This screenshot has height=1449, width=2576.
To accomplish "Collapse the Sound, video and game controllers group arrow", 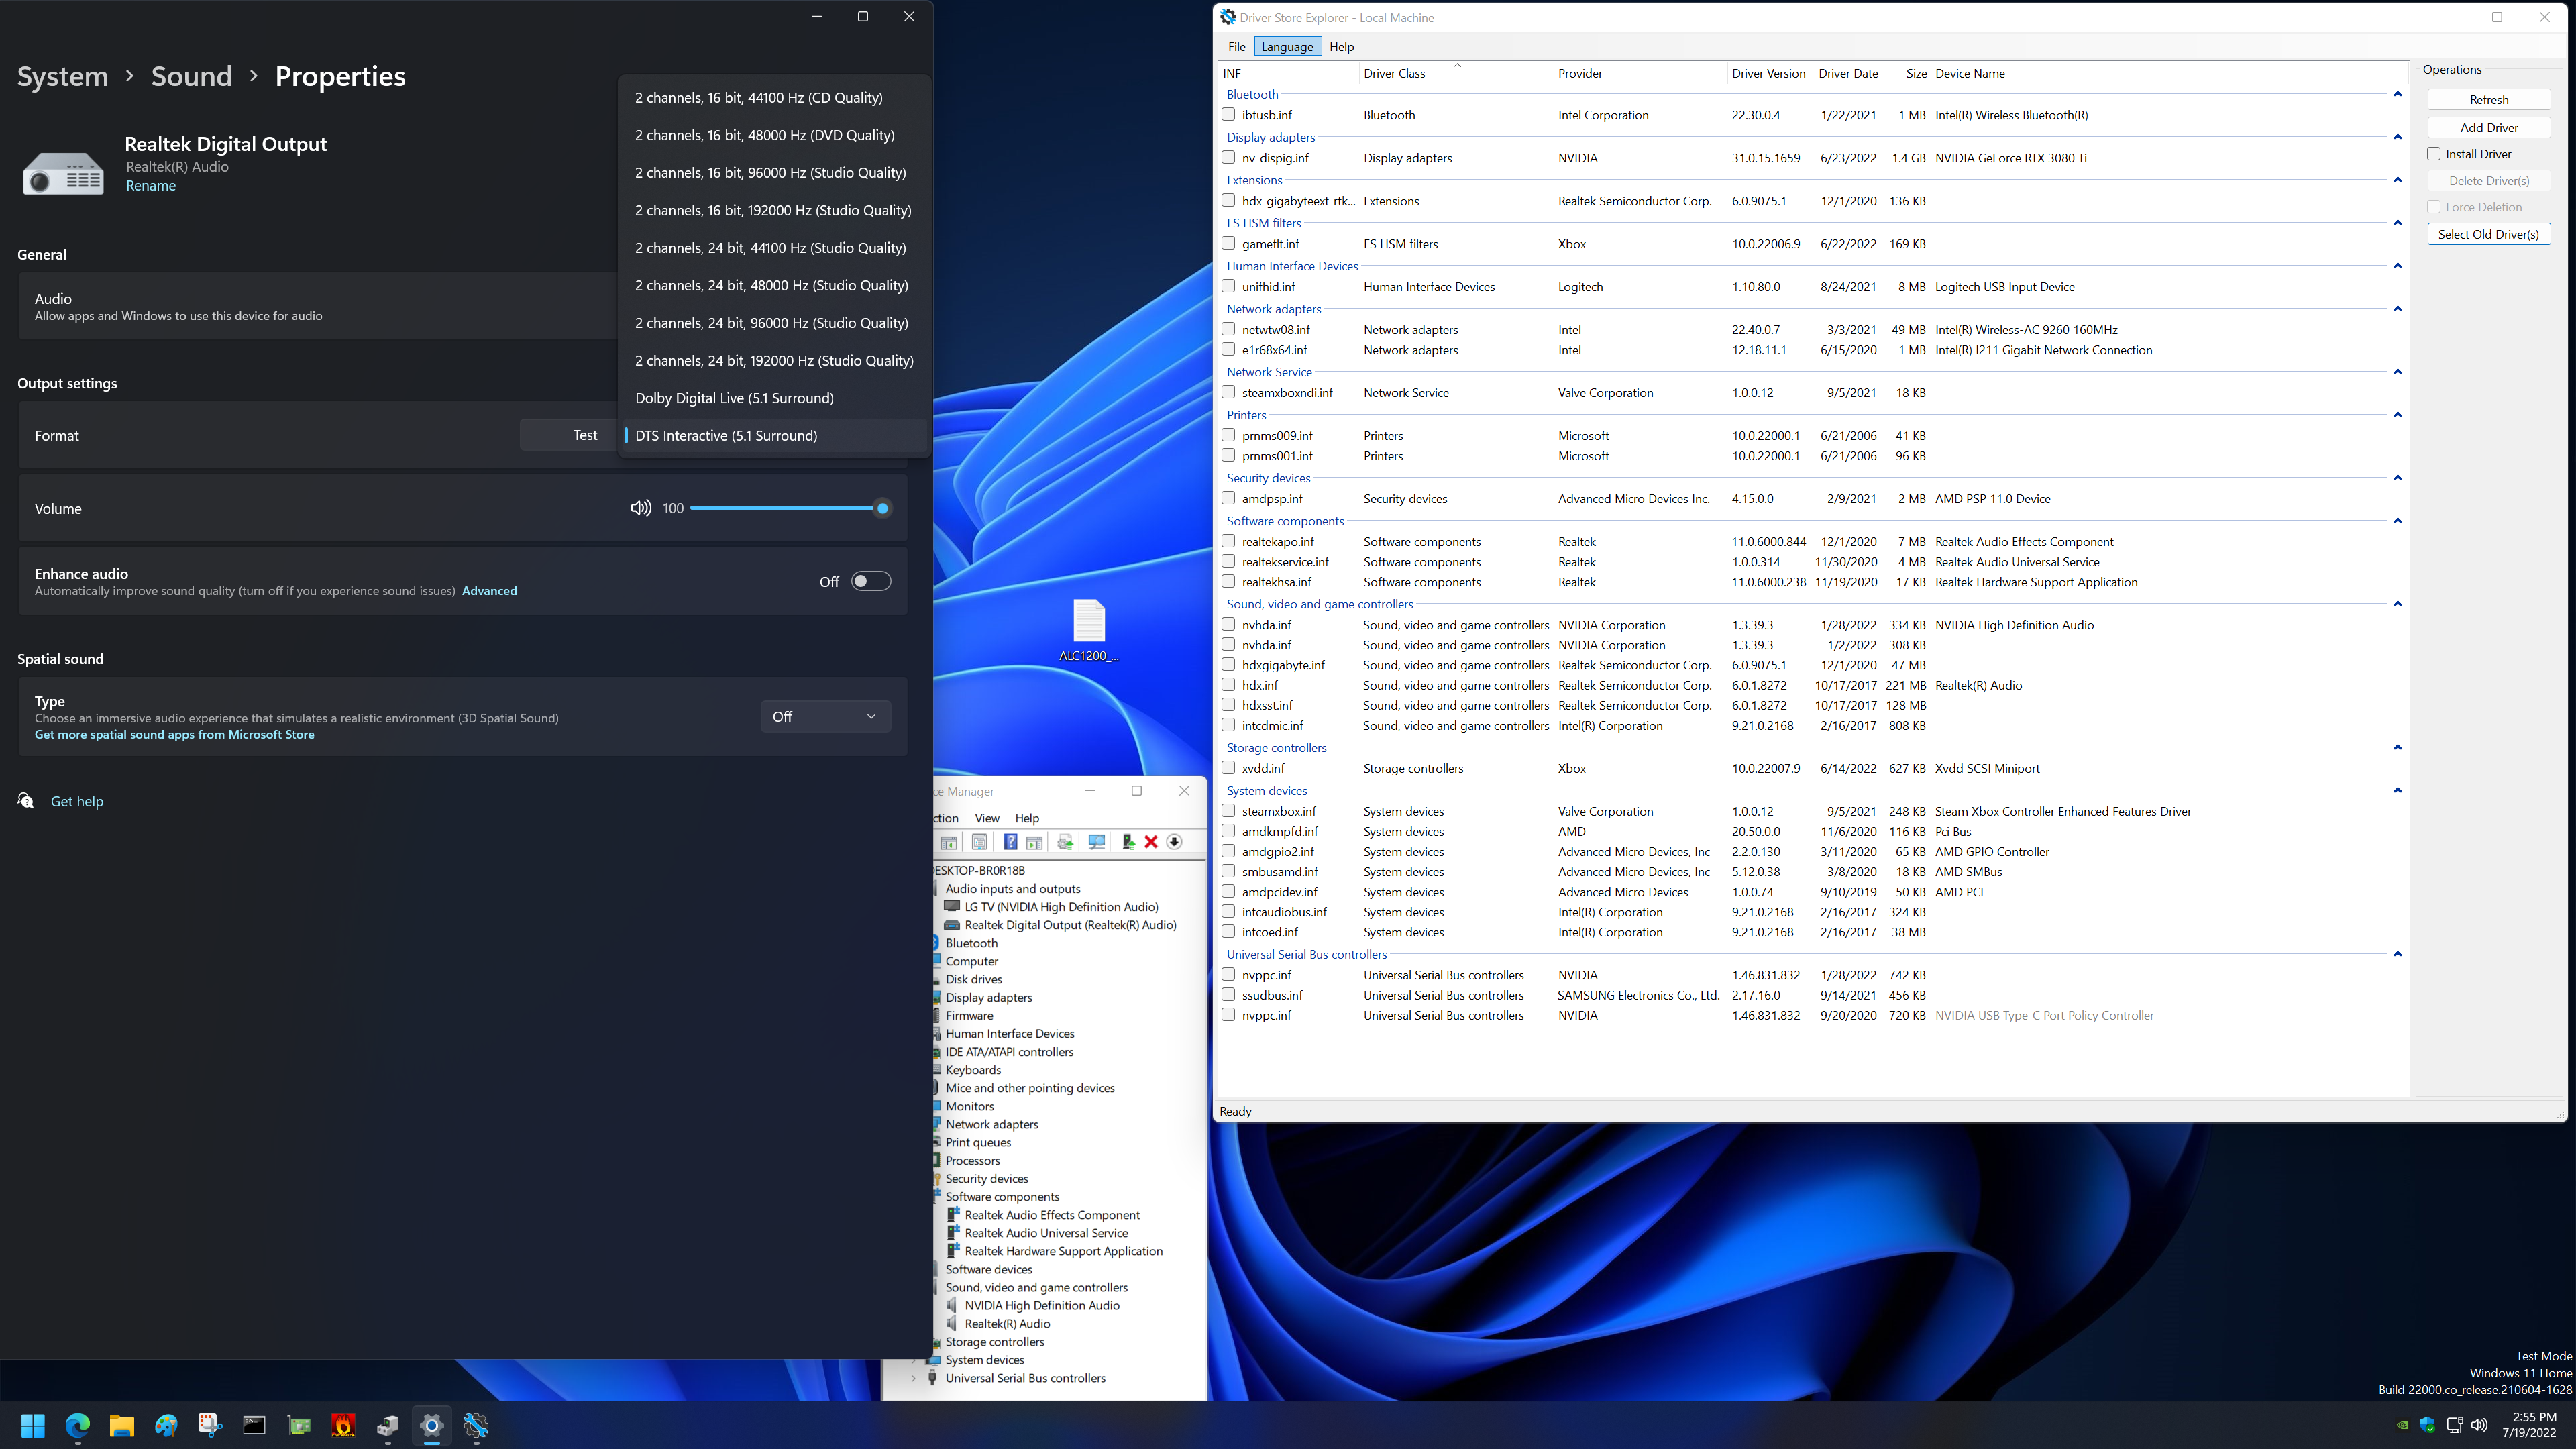I will click(x=2397, y=604).
